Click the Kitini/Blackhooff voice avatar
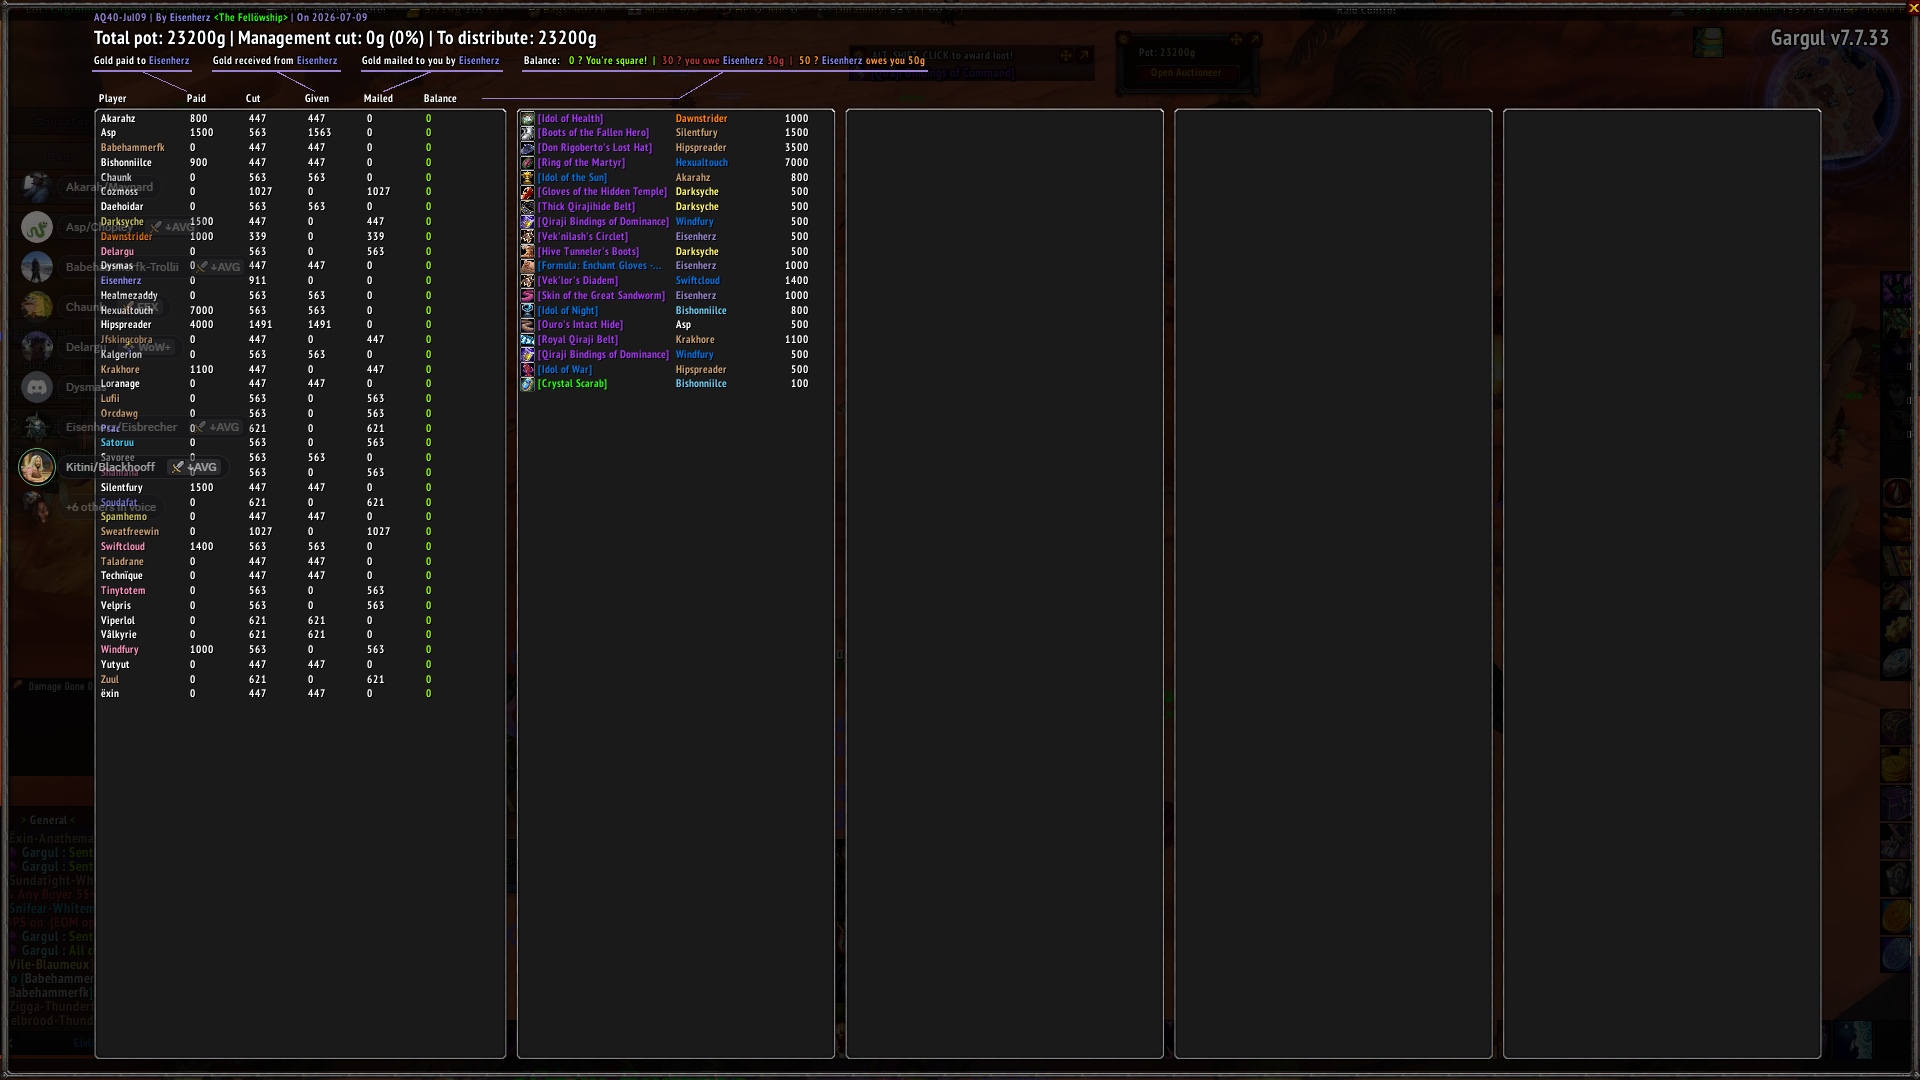Viewport: 1920px width, 1080px height. [x=37, y=467]
